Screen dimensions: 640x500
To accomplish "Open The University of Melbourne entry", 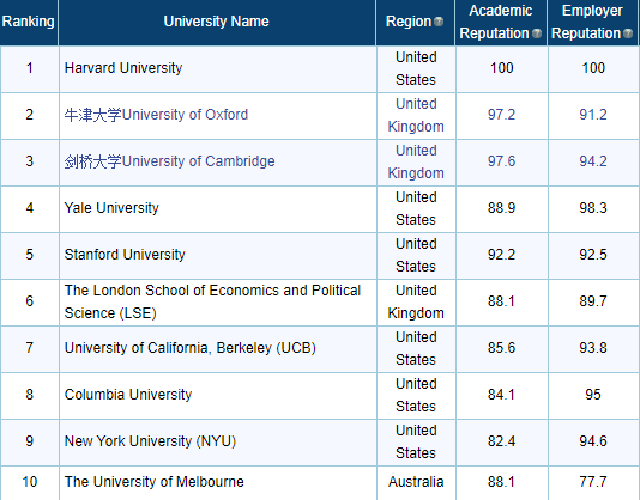I will coord(154,482).
